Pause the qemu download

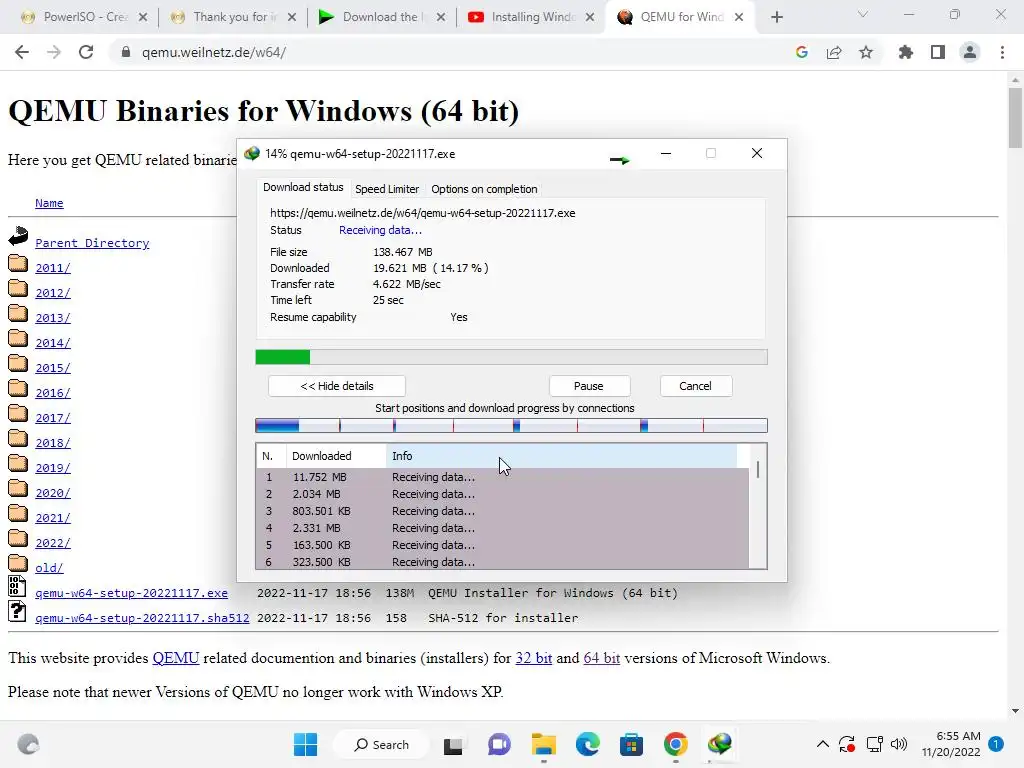pyautogui.click(x=588, y=386)
